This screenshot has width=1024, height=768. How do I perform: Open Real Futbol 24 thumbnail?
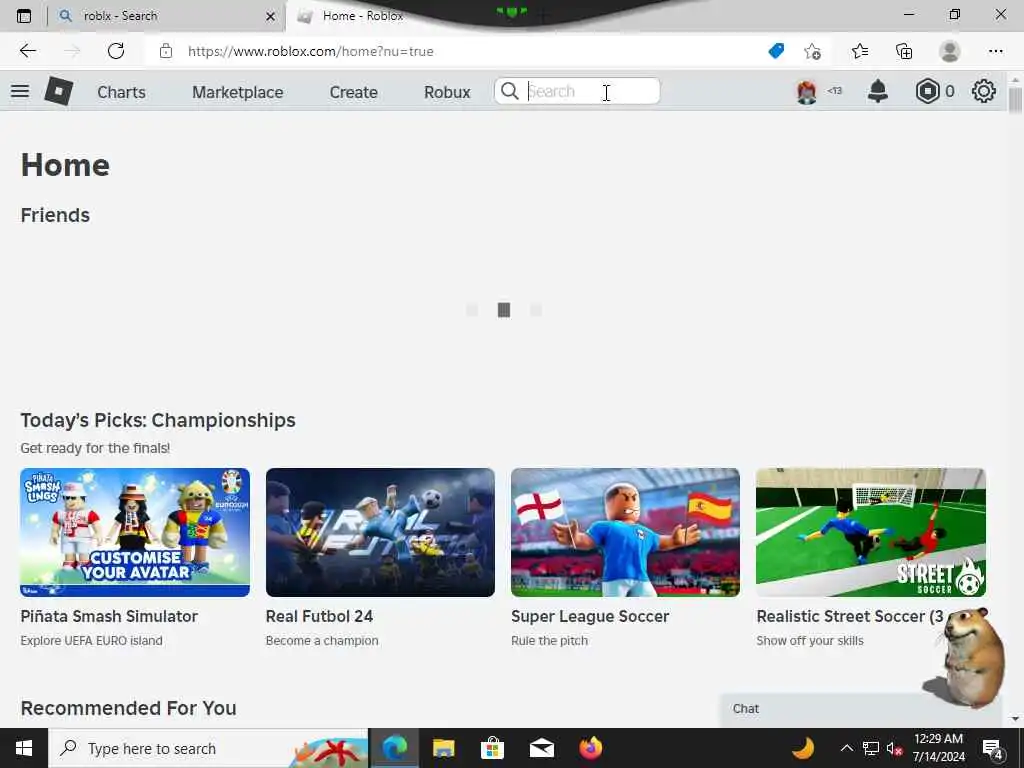coord(380,532)
